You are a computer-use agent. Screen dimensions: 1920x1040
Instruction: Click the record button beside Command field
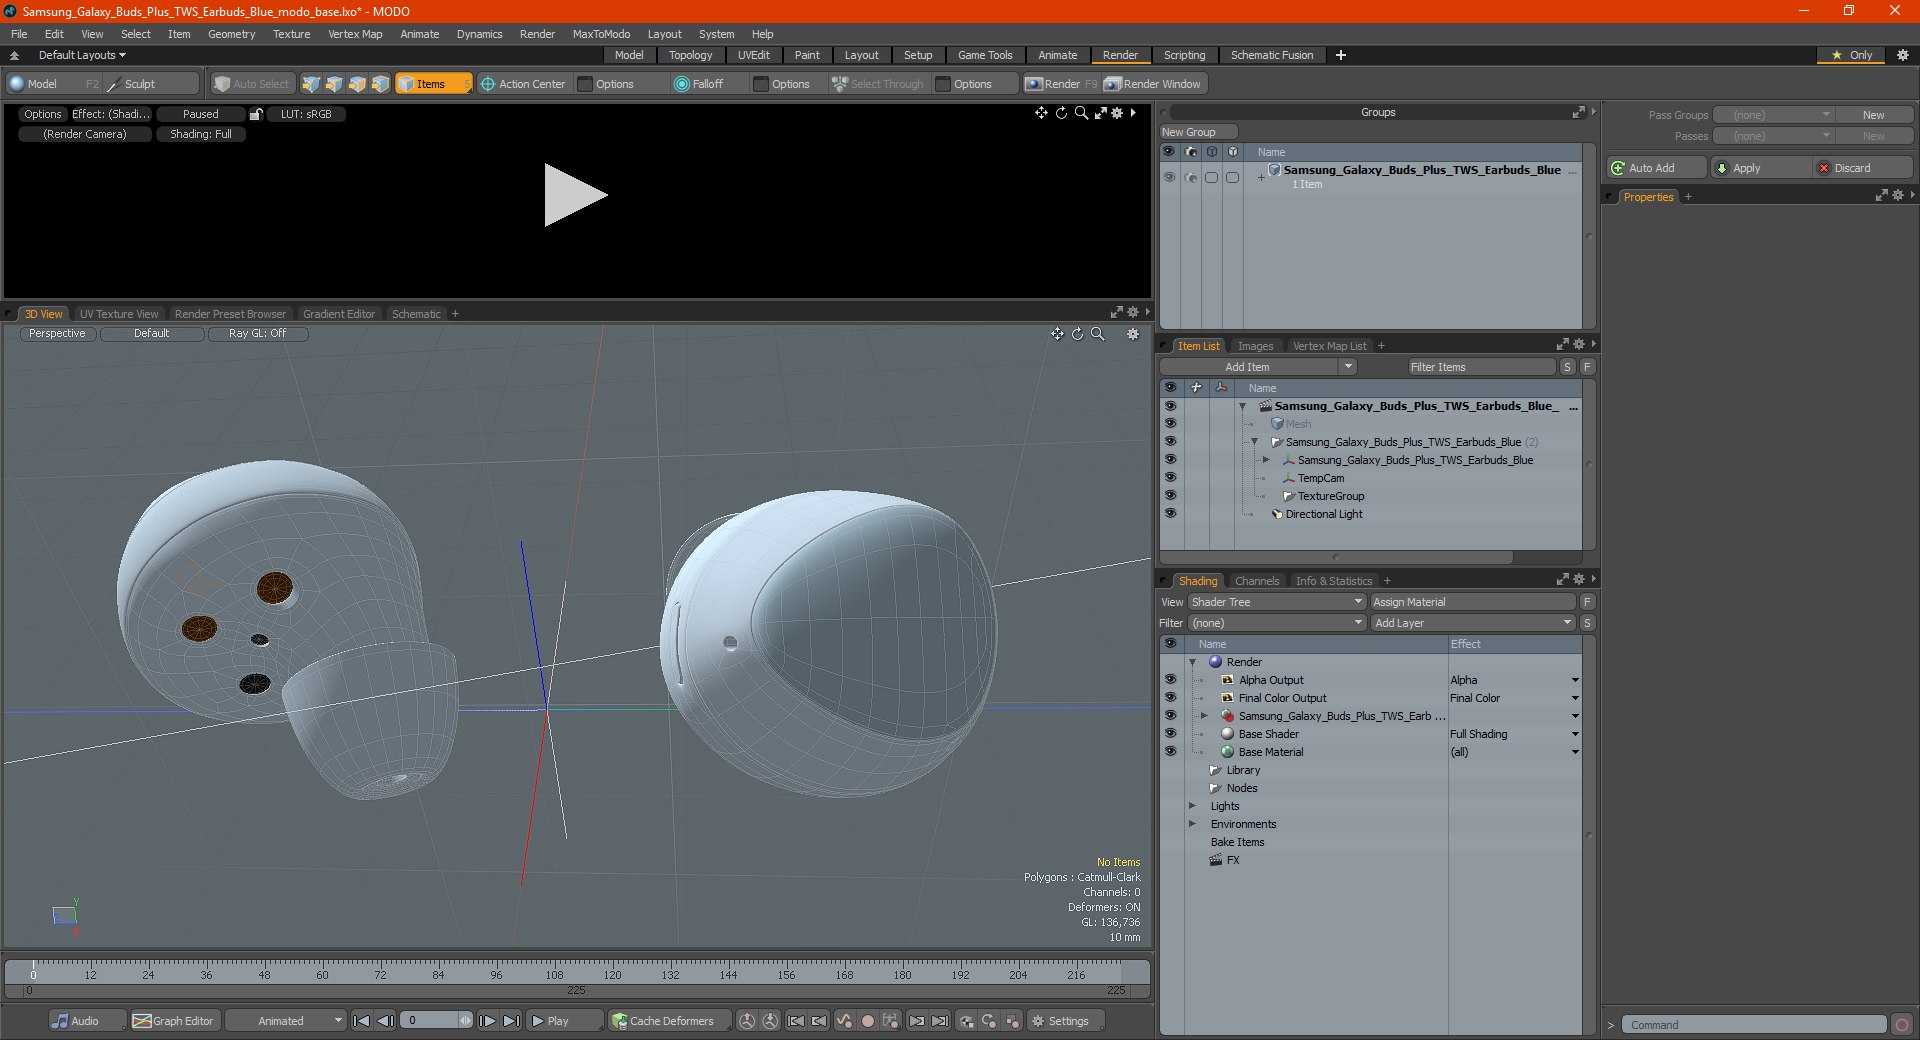point(1902,1024)
